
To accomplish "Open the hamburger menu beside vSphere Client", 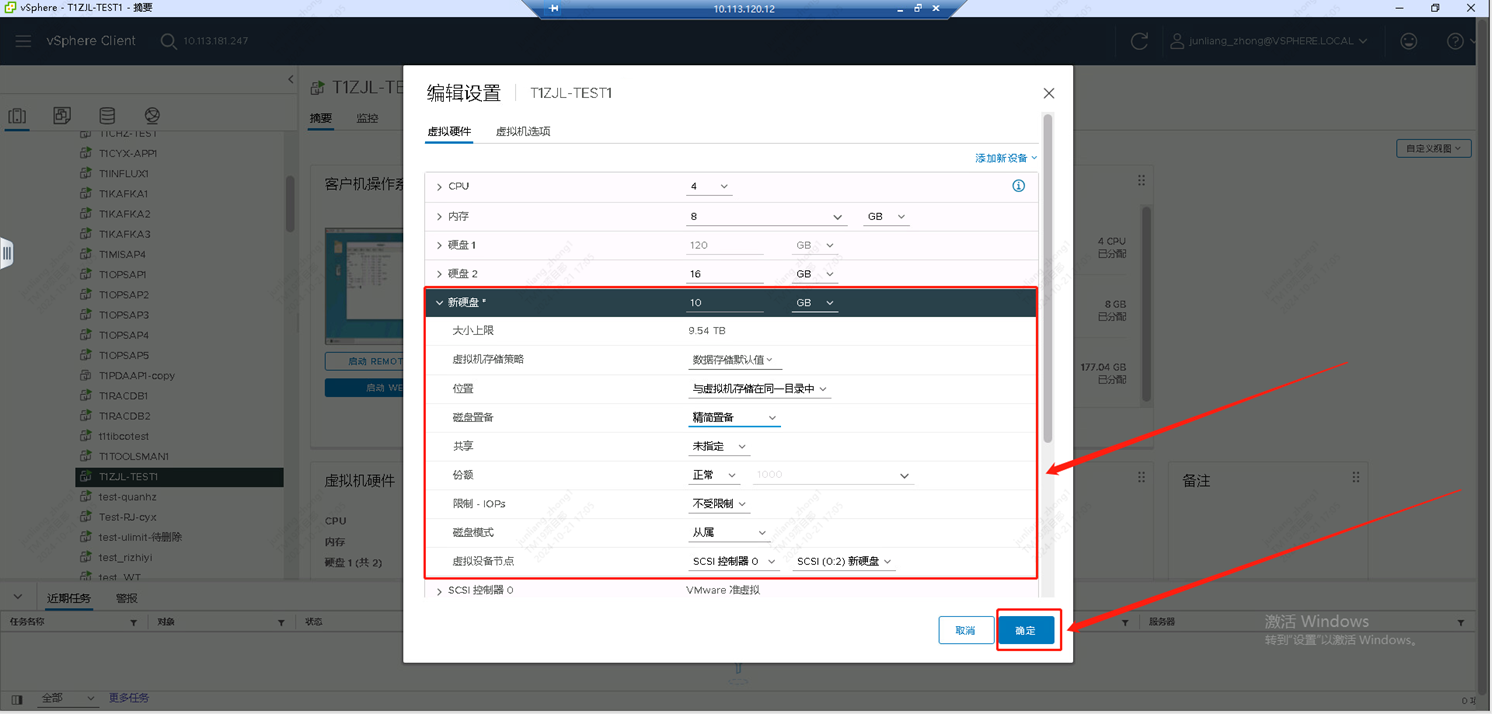I will (x=23, y=41).
